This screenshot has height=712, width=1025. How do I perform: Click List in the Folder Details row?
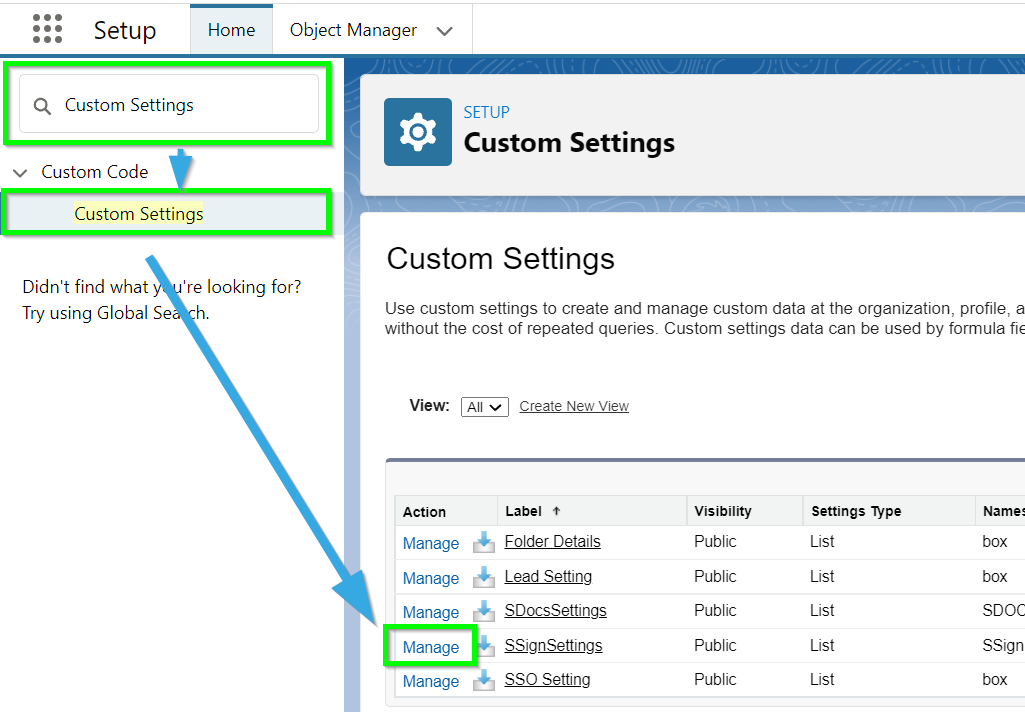822,541
